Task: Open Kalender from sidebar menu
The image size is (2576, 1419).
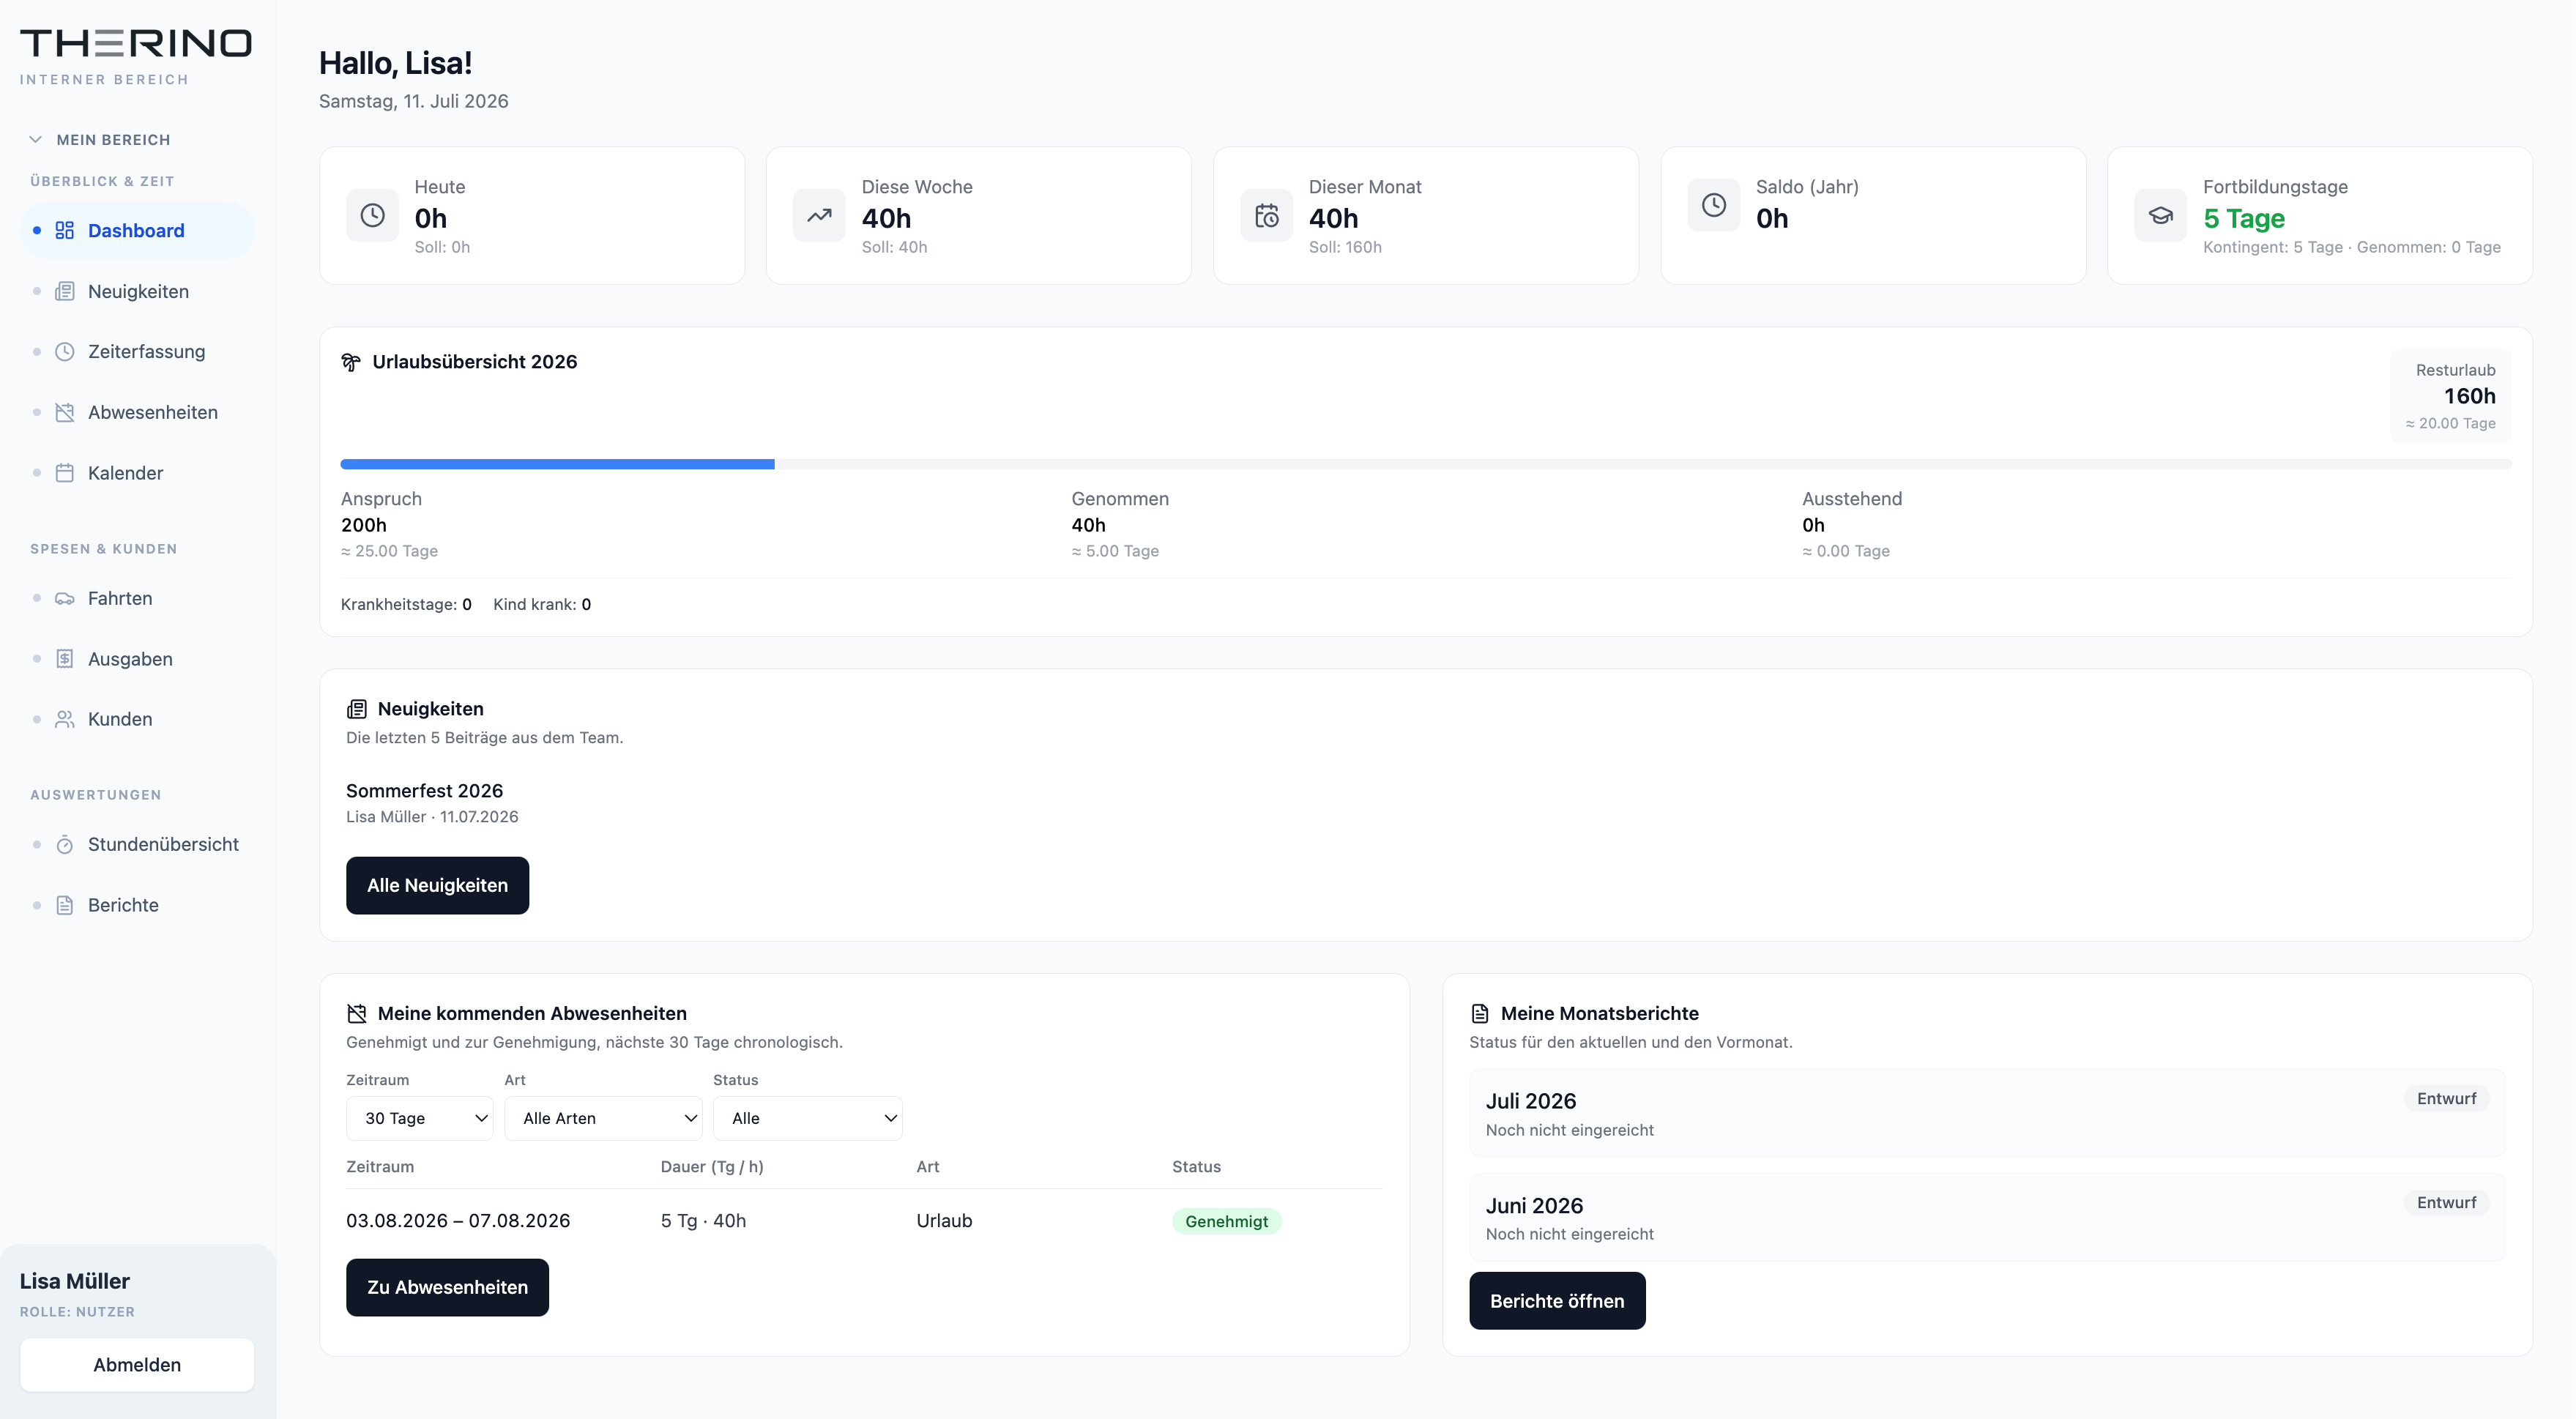Action: point(137,473)
